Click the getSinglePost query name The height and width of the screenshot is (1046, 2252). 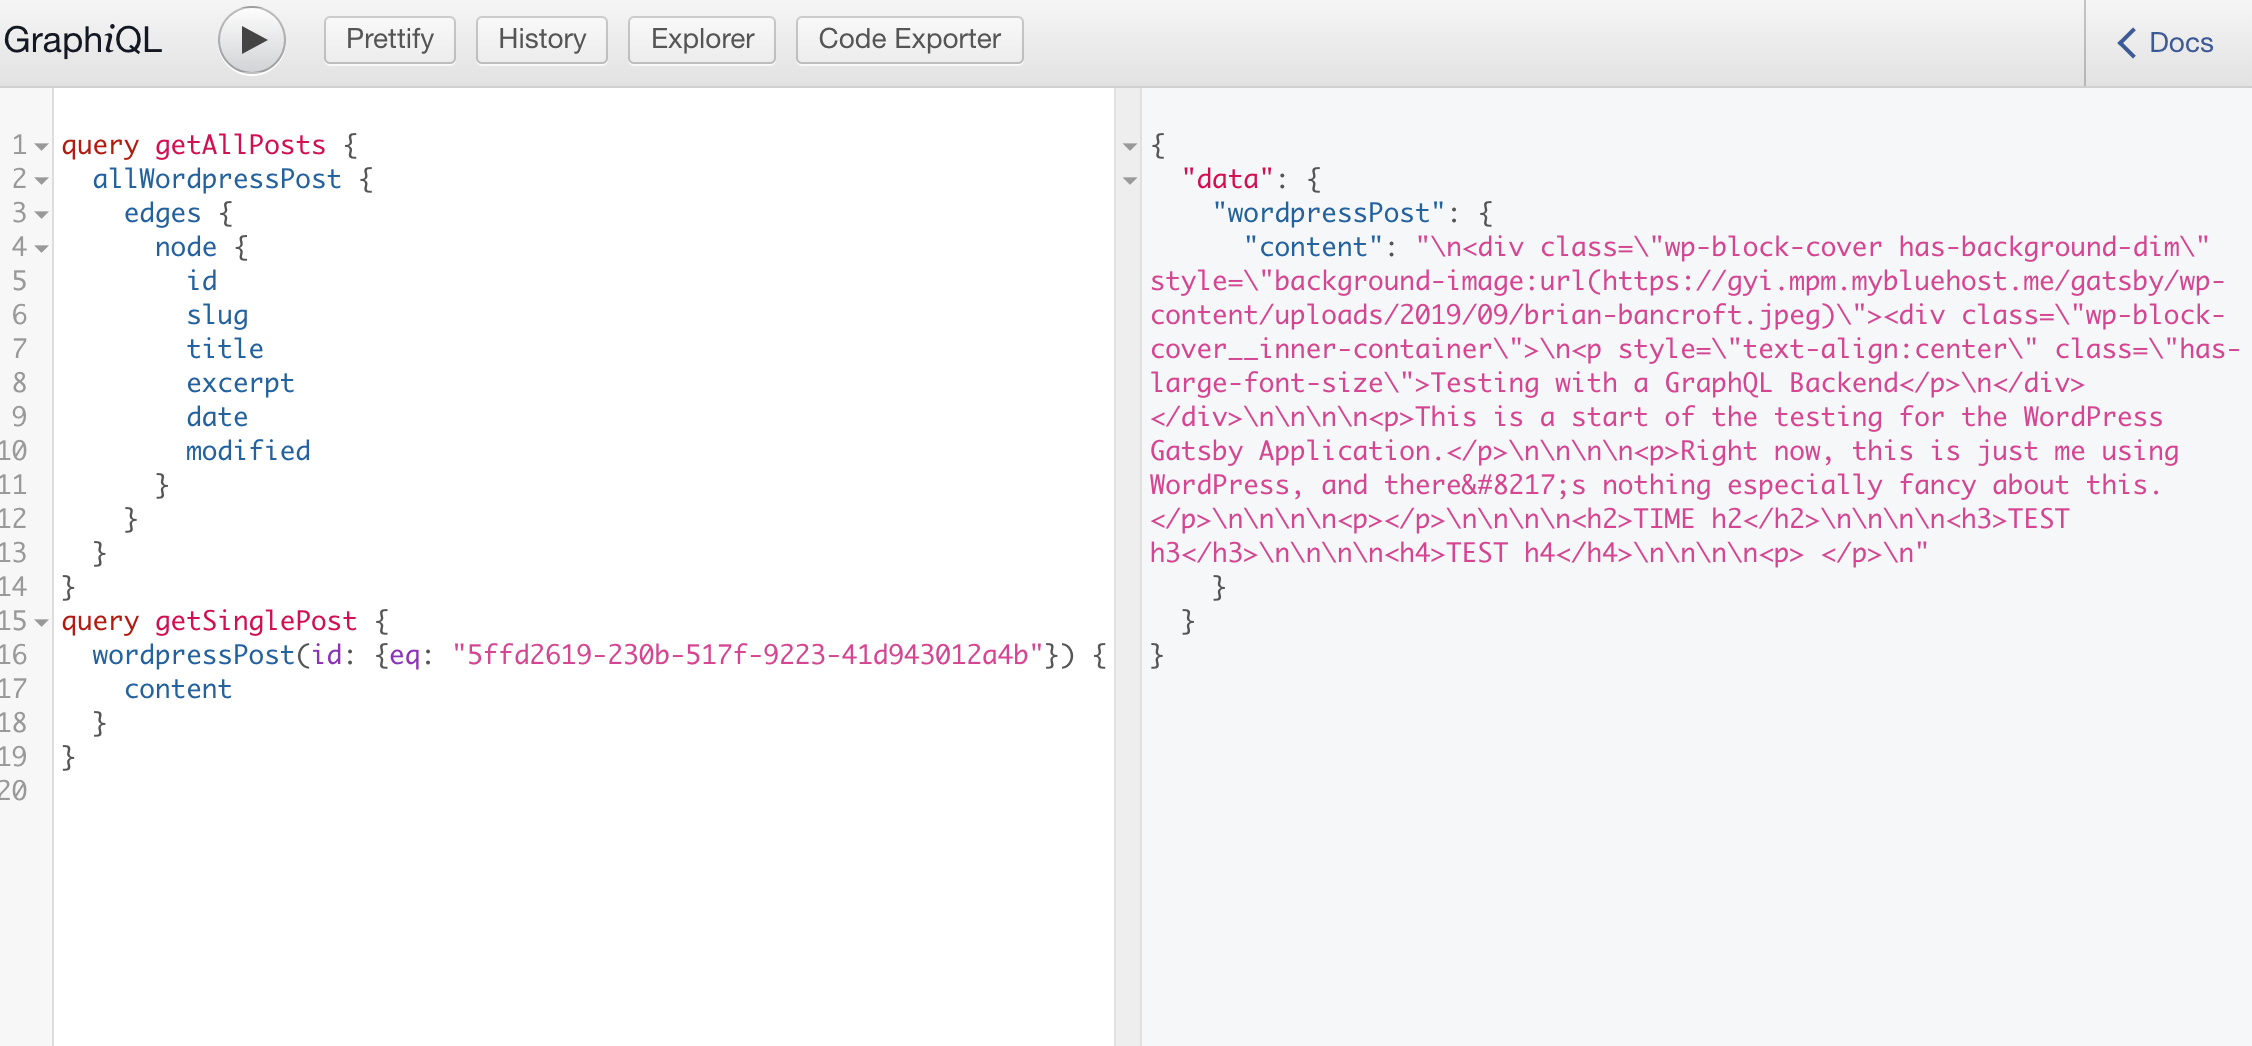256,621
